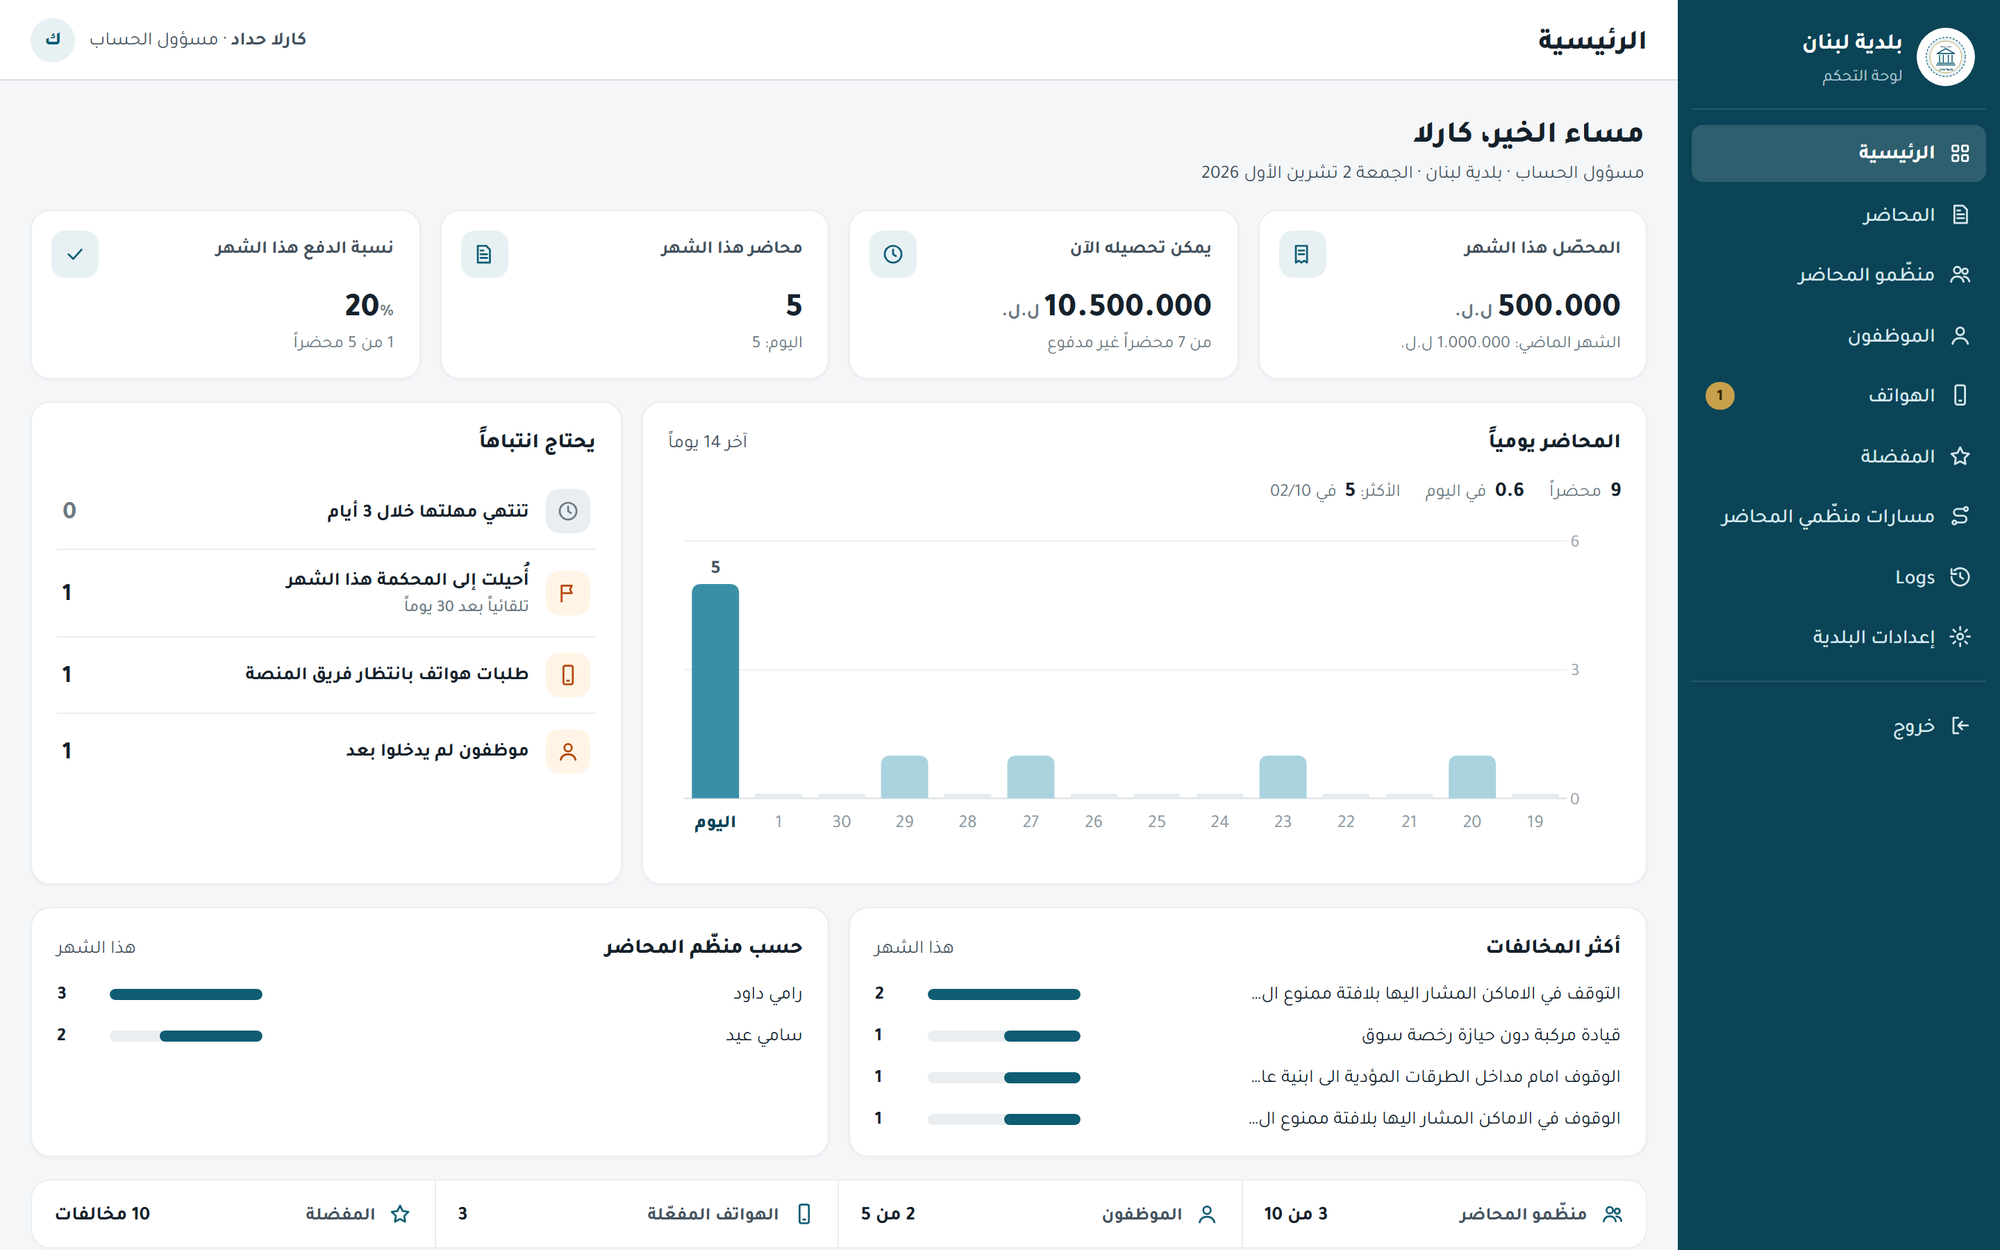Click clock icon on يمكن تحصيله الآن card
Image resolution: width=2000 pixels, height=1250 pixels.
[893, 254]
